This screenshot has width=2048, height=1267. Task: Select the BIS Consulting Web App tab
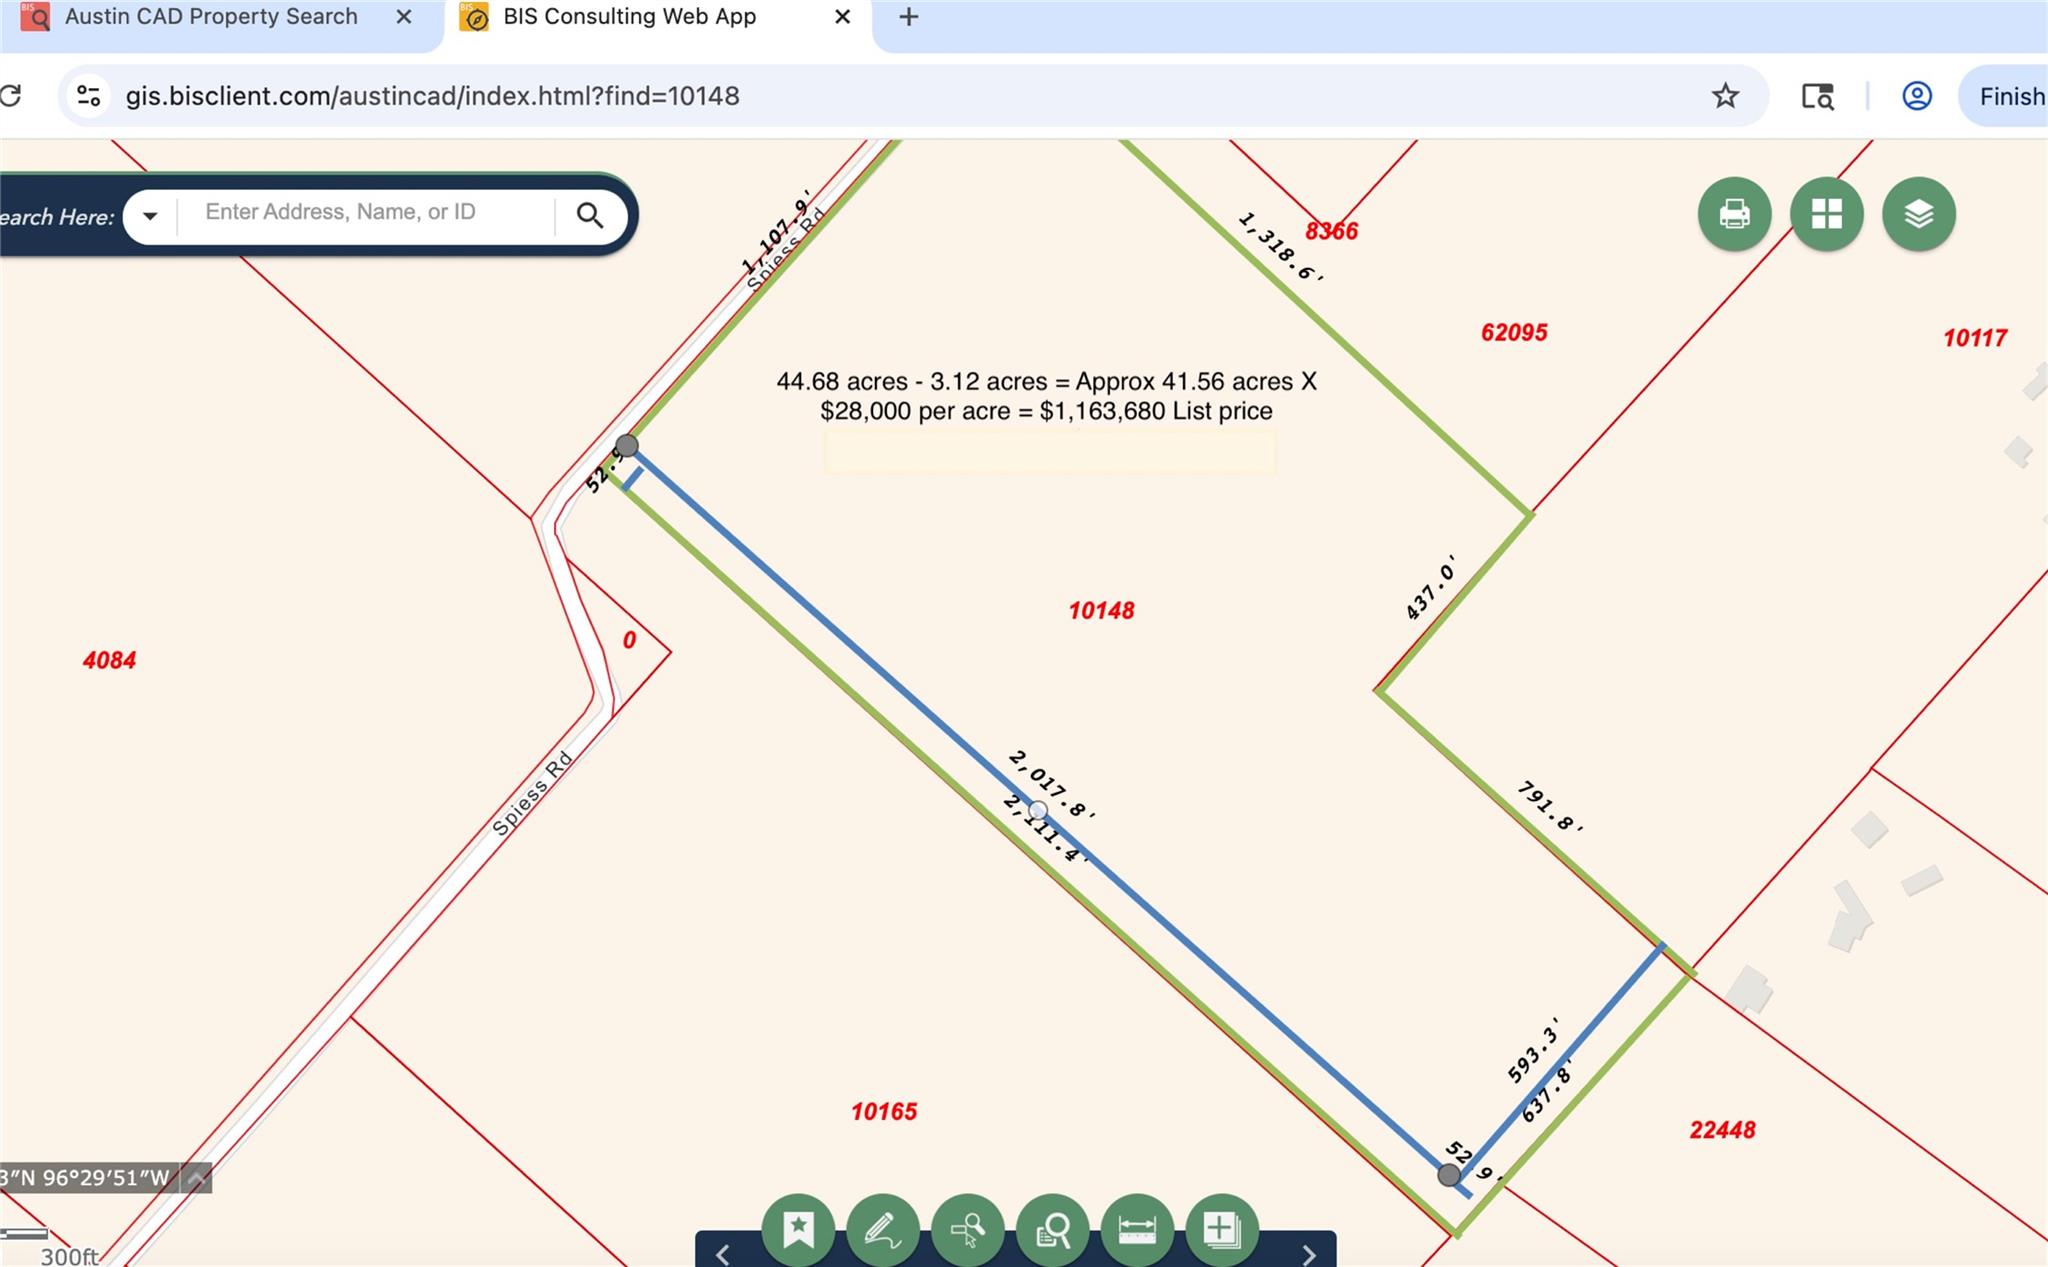(x=629, y=17)
